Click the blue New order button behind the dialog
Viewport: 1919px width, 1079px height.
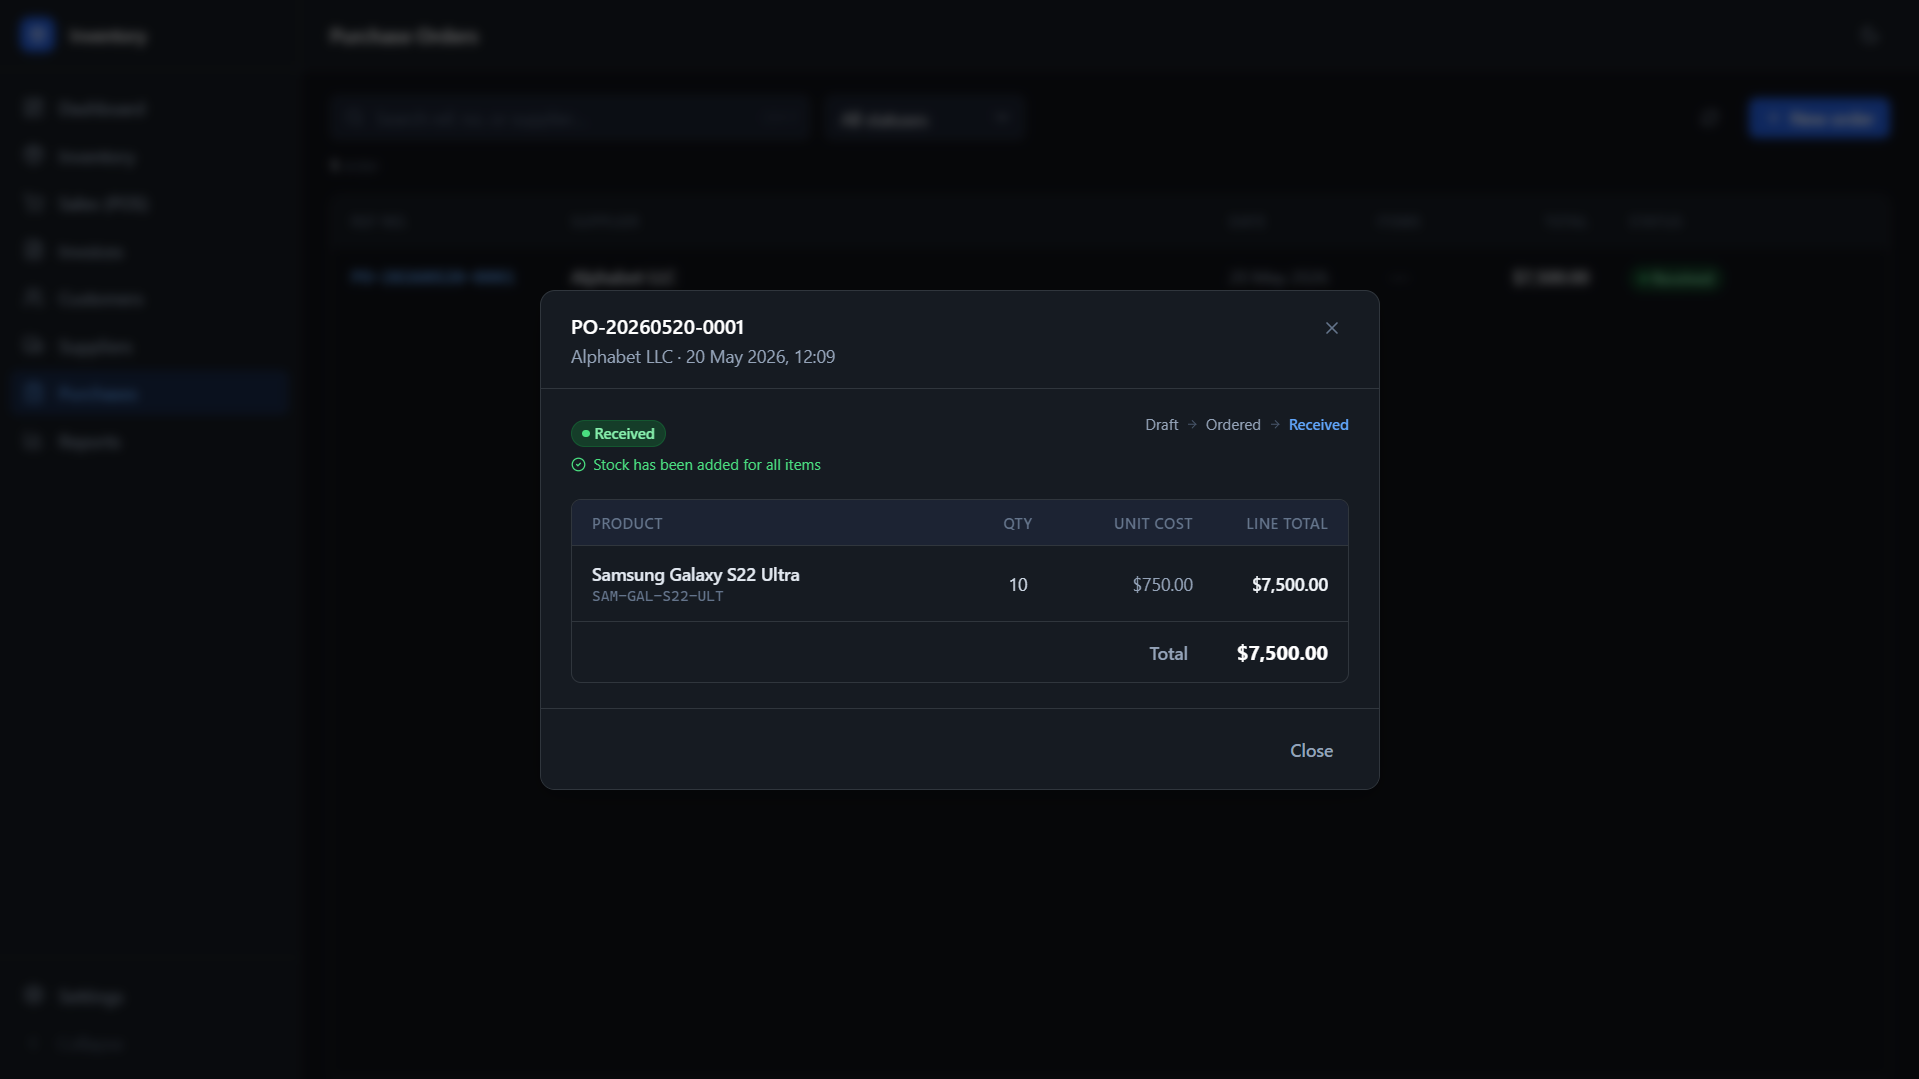[x=1819, y=118]
